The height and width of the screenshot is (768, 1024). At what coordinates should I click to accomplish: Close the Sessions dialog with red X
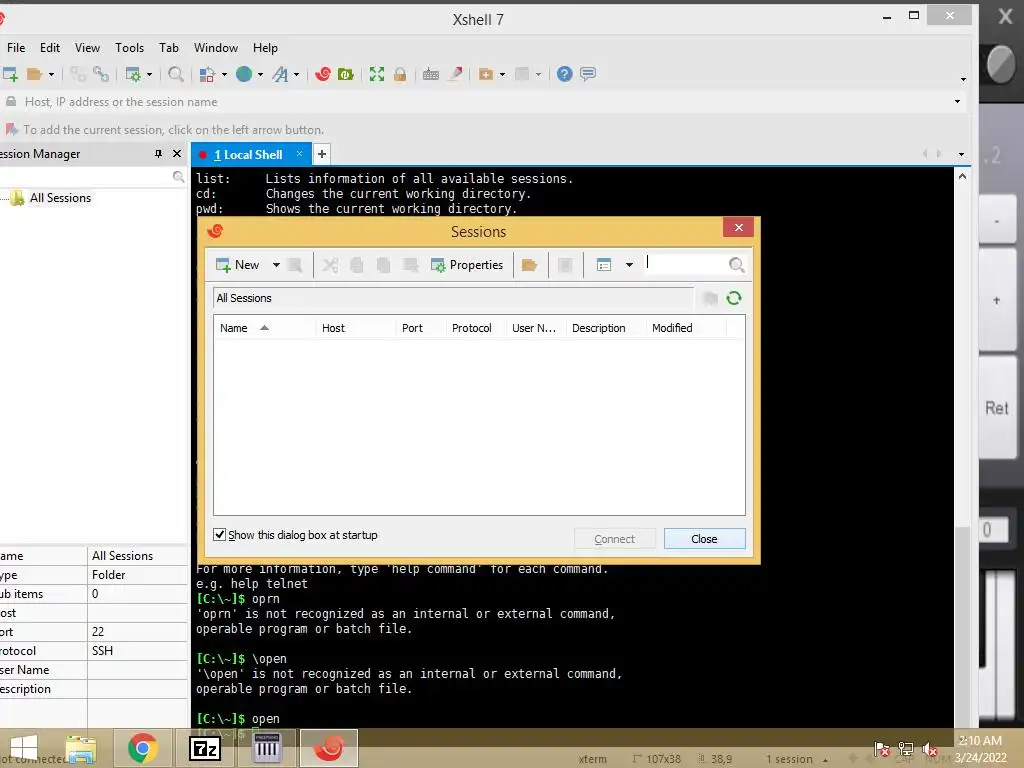pyautogui.click(x=739, y=227)
